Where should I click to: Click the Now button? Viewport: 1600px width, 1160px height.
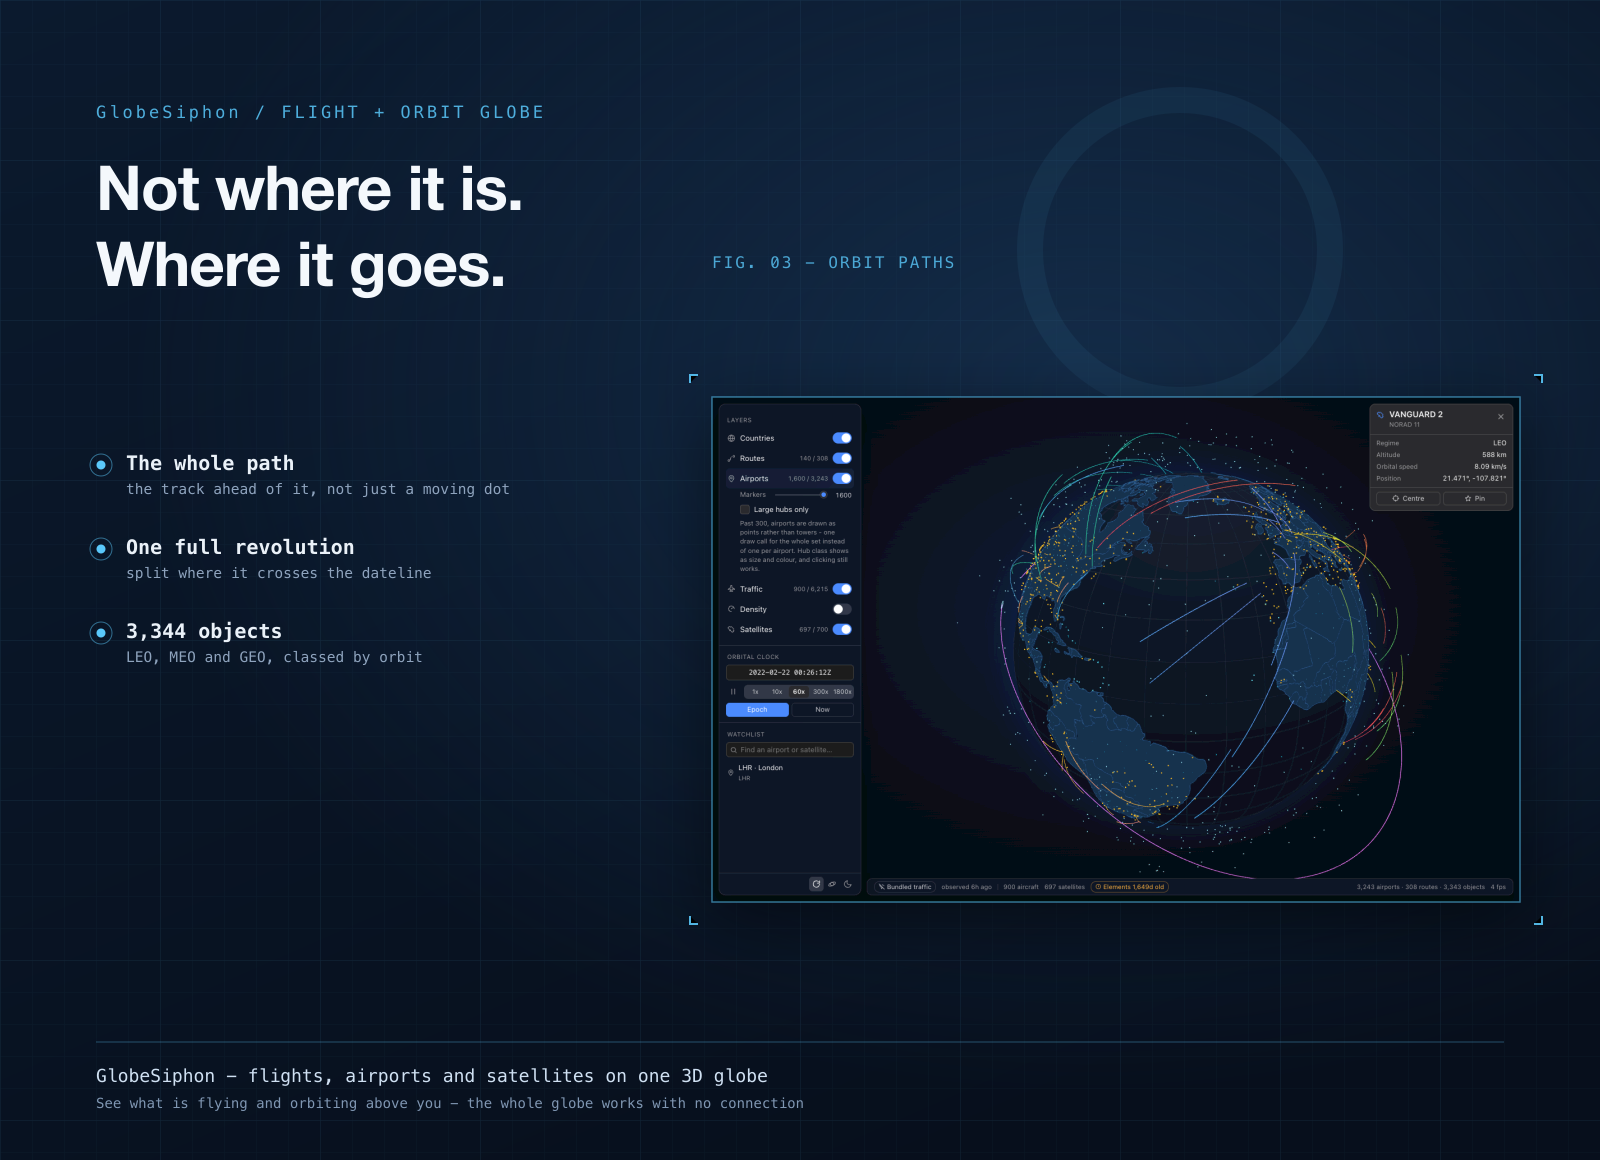[822, 710]
